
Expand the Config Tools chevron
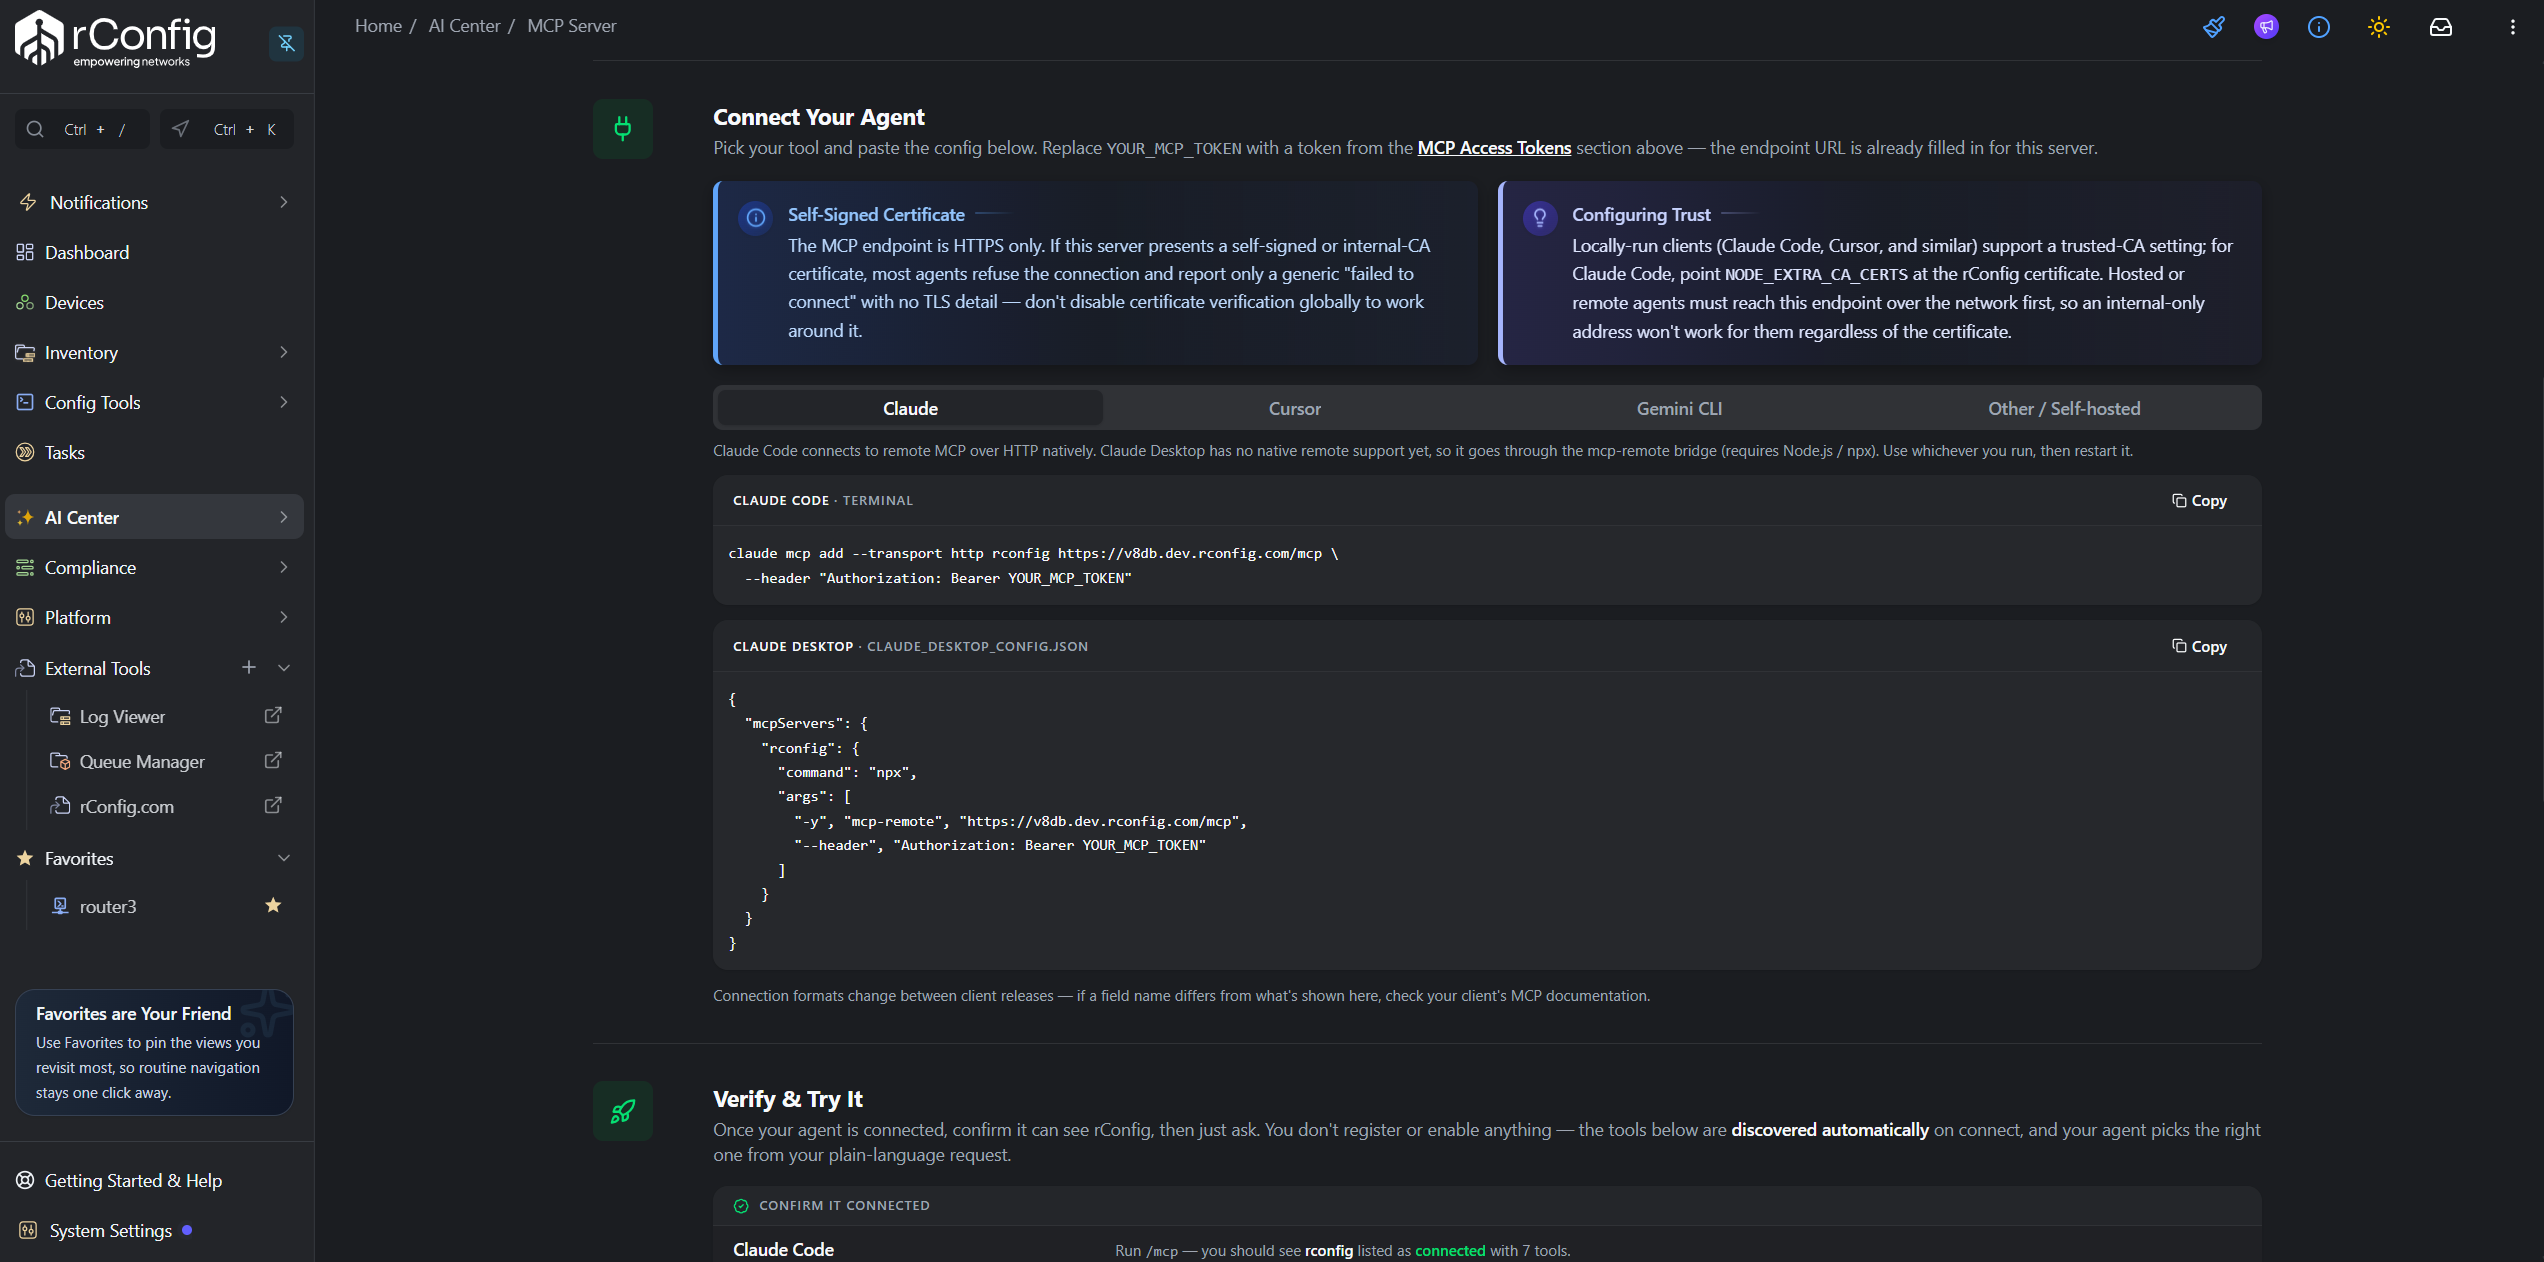284,402
